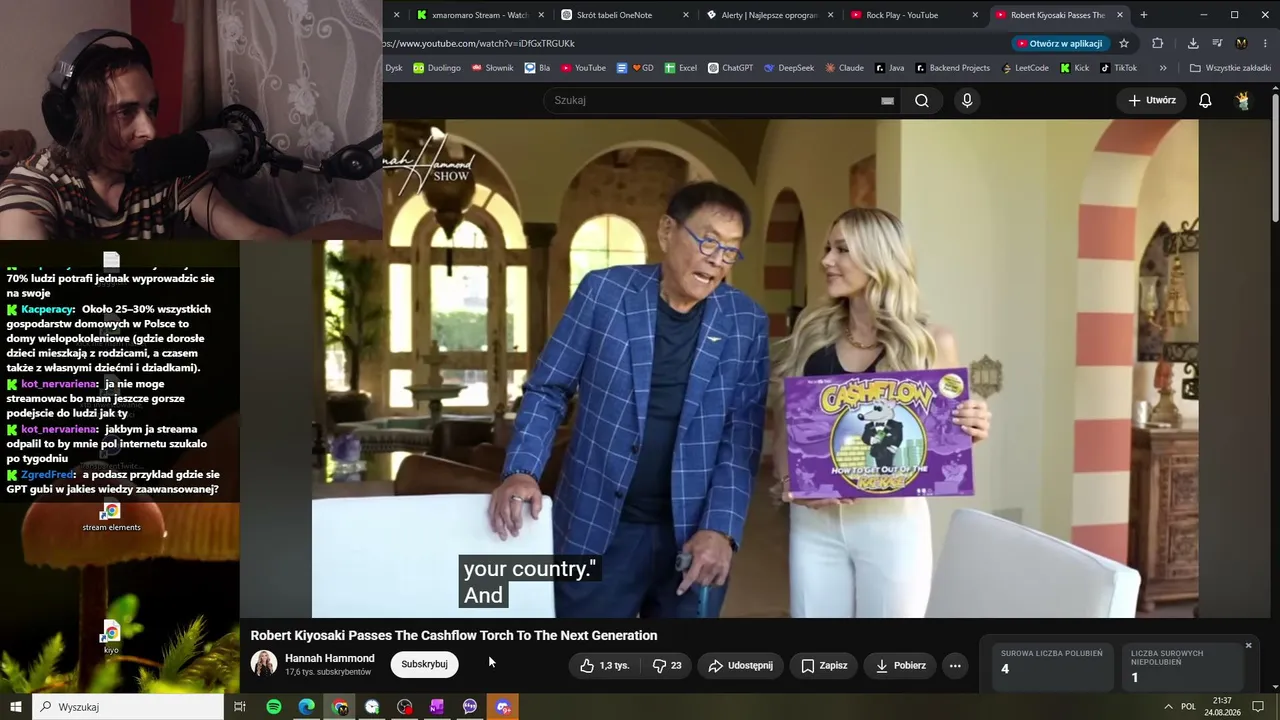This screenshot has width=1280, height=720.
Task: Click the video player showing Cashflow game
Action: (755, 368)
